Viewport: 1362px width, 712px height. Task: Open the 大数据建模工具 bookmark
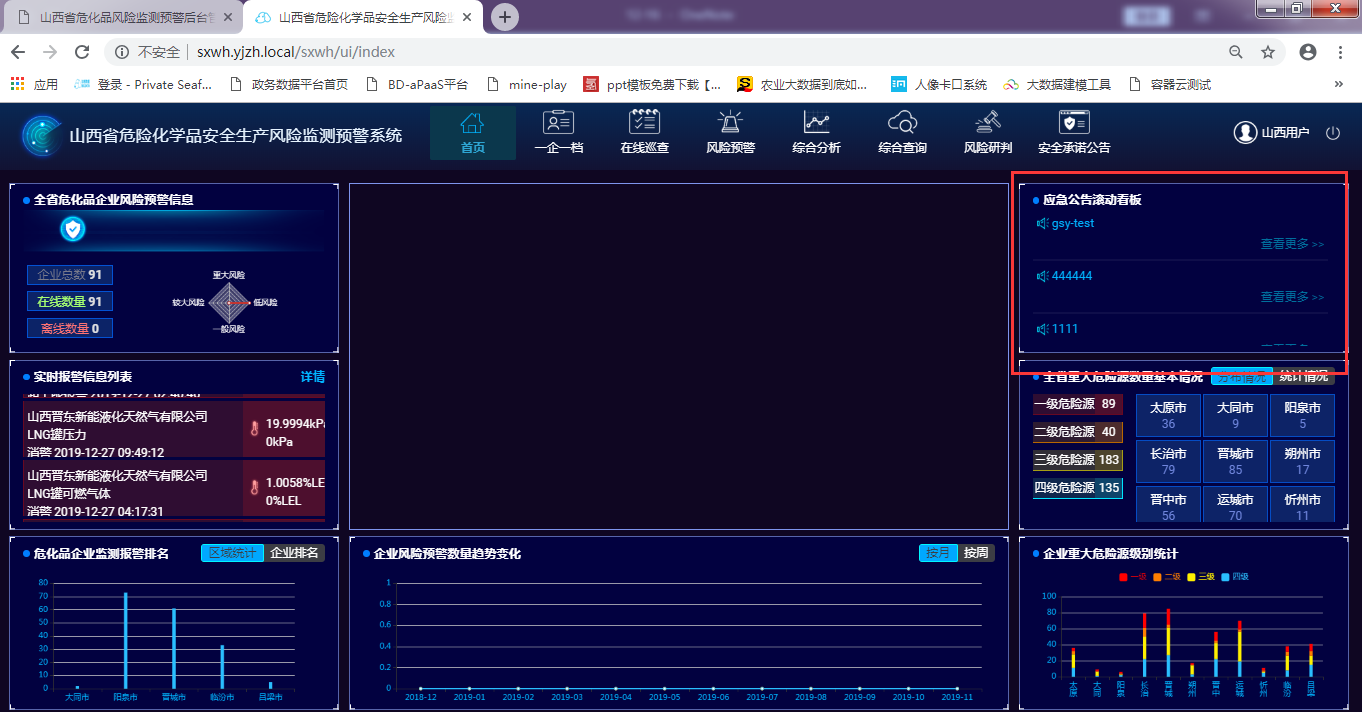tap(1058, 85)
